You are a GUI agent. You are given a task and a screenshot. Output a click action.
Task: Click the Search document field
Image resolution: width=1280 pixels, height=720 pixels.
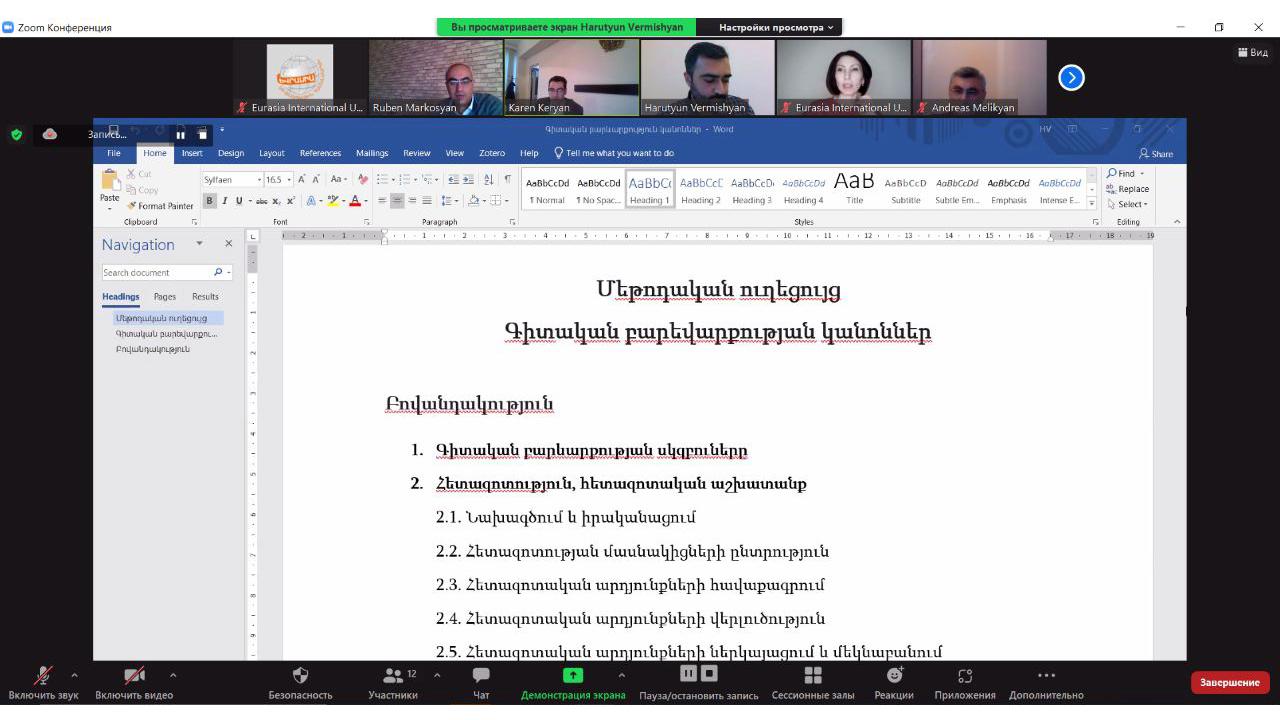click(155, 272)
